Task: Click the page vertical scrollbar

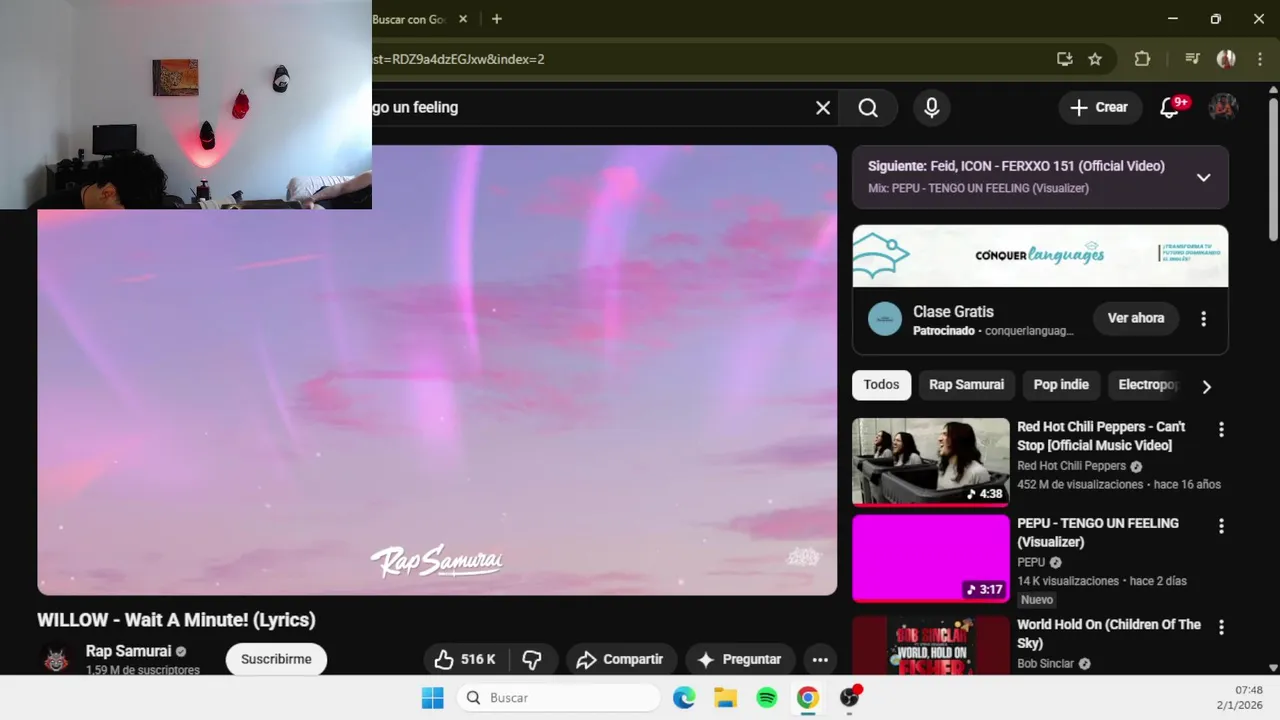Action: [1273, 170]
